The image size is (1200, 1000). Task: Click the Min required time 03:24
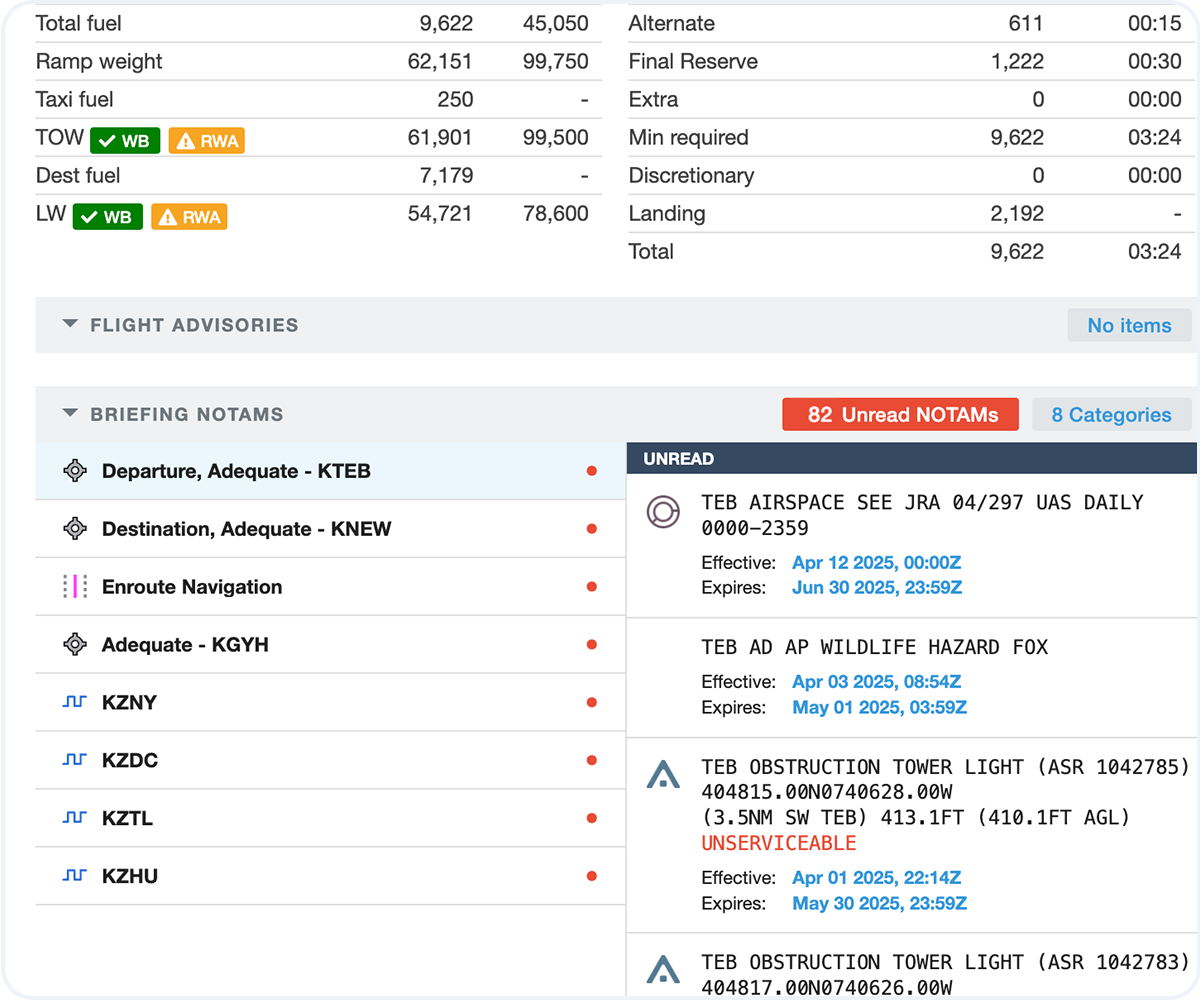(x=1155, y=137)
